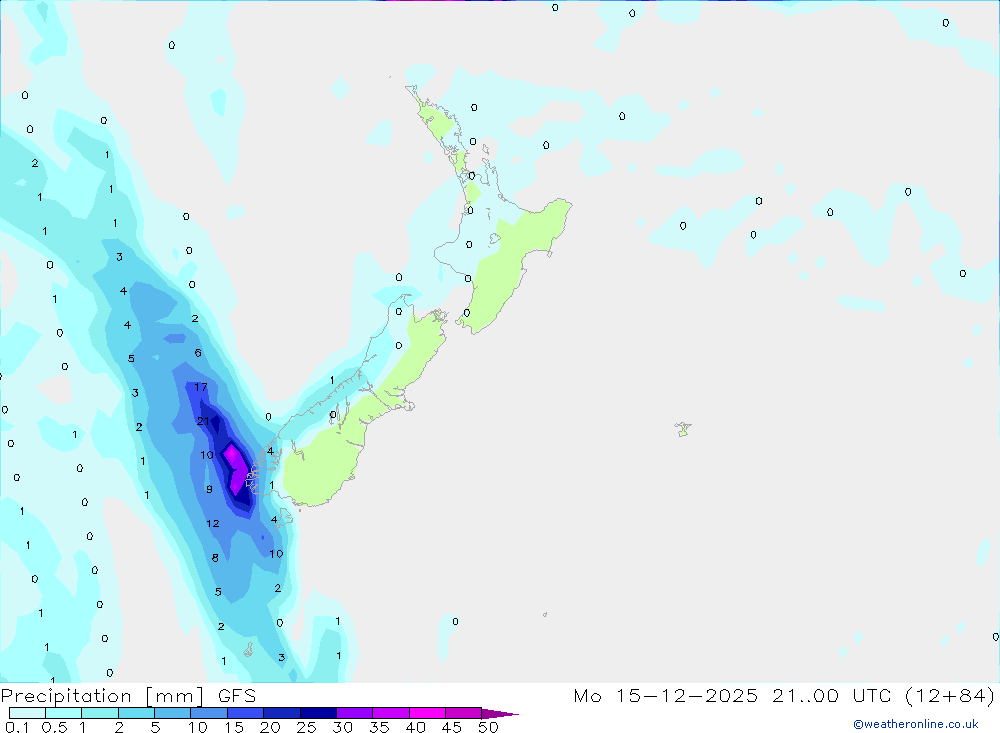This screenshot has width=1000, height=733.
Task: Click the '9' precipitation value on map
Action: coord(209,489)
